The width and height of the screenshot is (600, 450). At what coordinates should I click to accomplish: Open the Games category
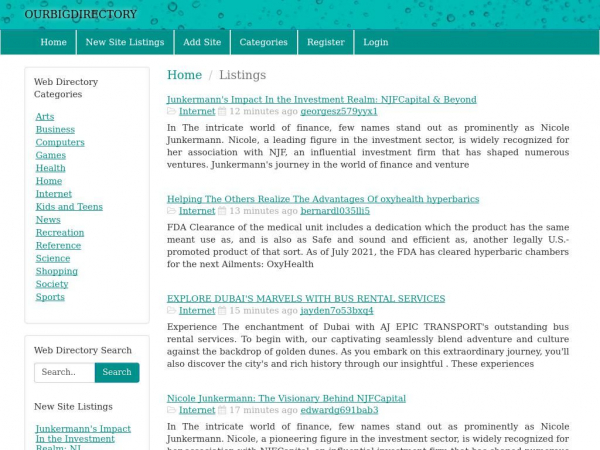[x=51, y=155]
